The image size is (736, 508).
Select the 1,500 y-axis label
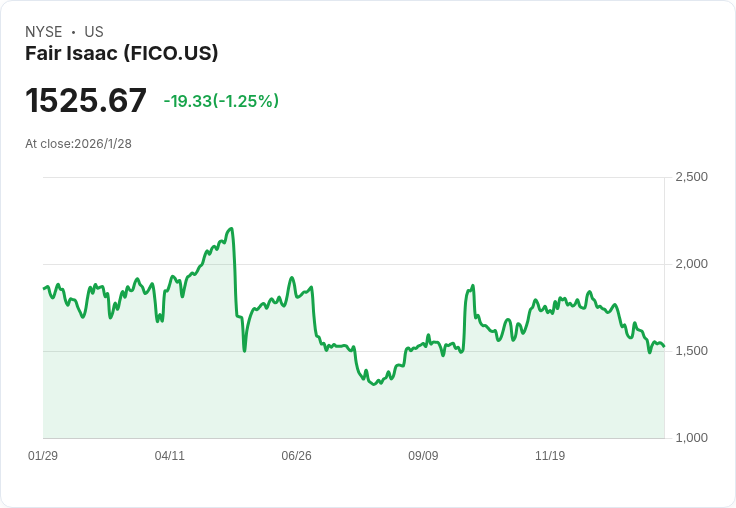point(691,351)
